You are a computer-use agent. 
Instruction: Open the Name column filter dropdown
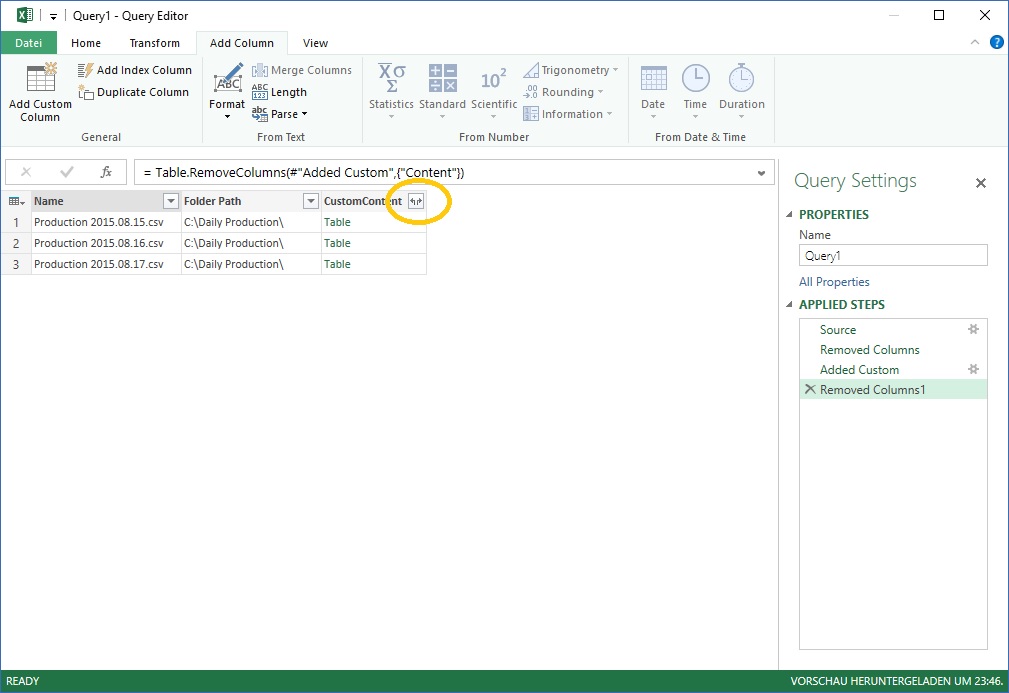[170, 201]
